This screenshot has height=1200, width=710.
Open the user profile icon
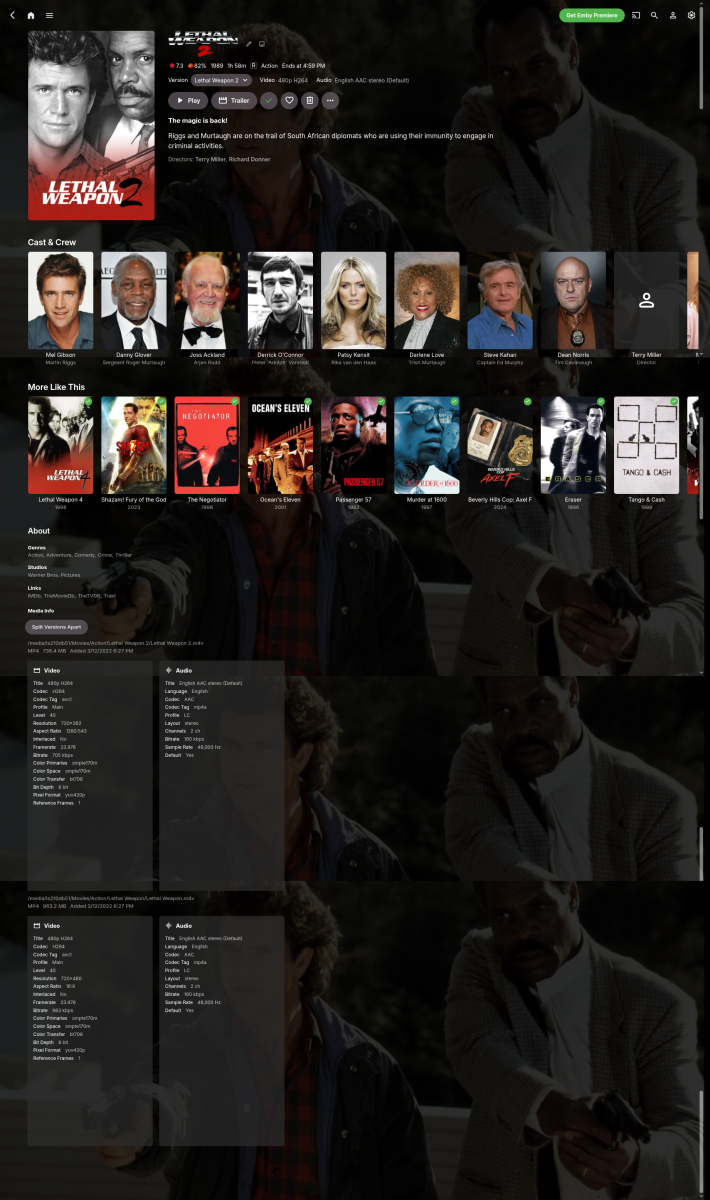click(673, 15)
